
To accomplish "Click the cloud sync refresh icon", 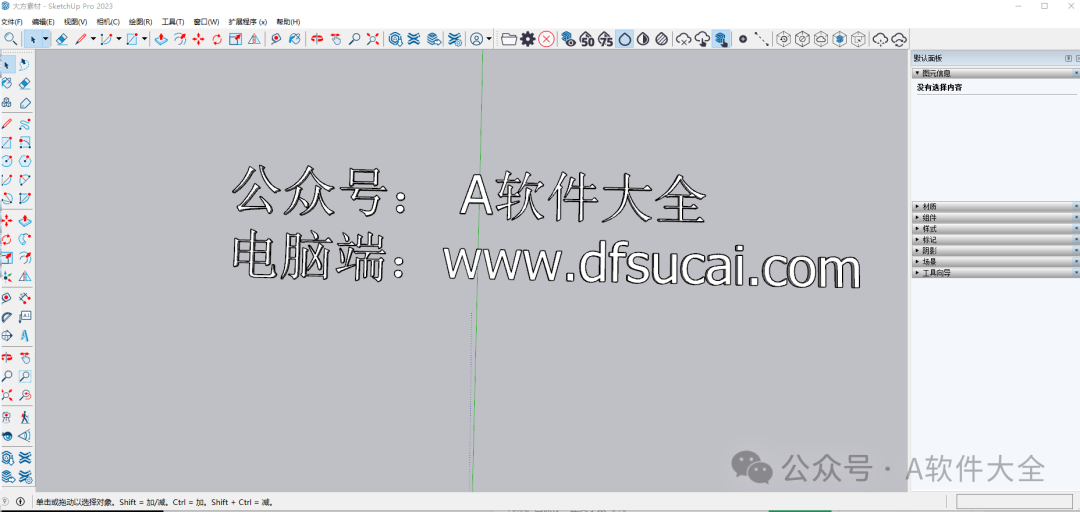I will (899, 39).
